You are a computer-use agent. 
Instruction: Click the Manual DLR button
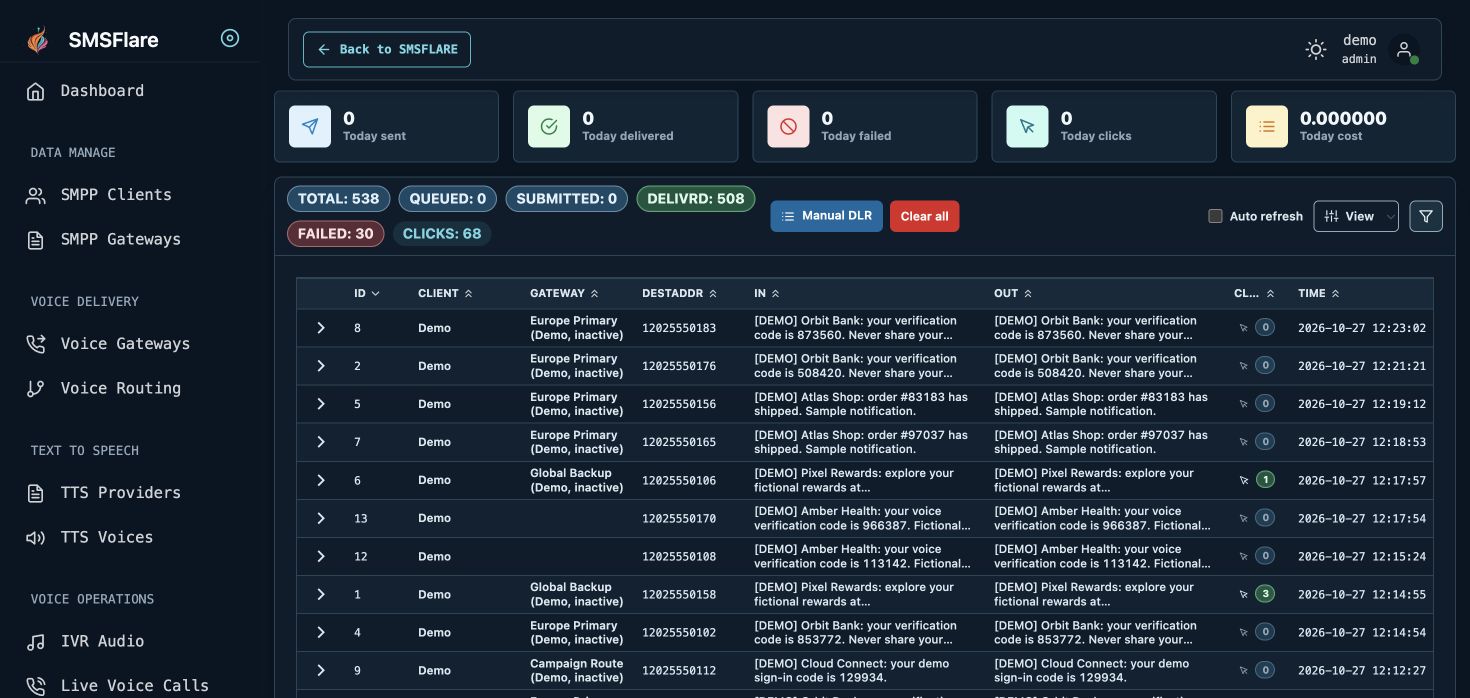click(x=826, y=216)
